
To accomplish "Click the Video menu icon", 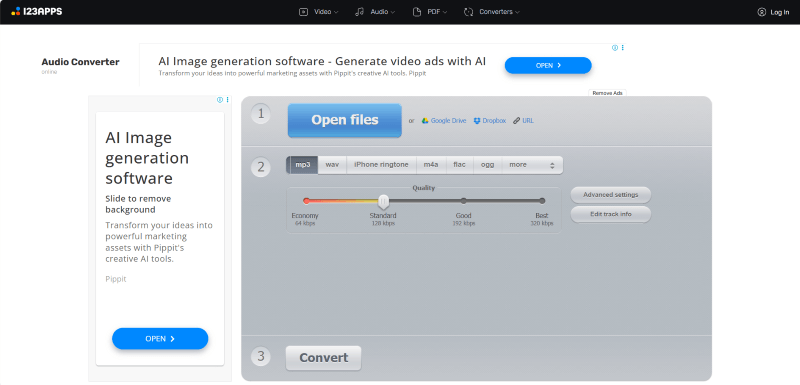I will [304, 12].
